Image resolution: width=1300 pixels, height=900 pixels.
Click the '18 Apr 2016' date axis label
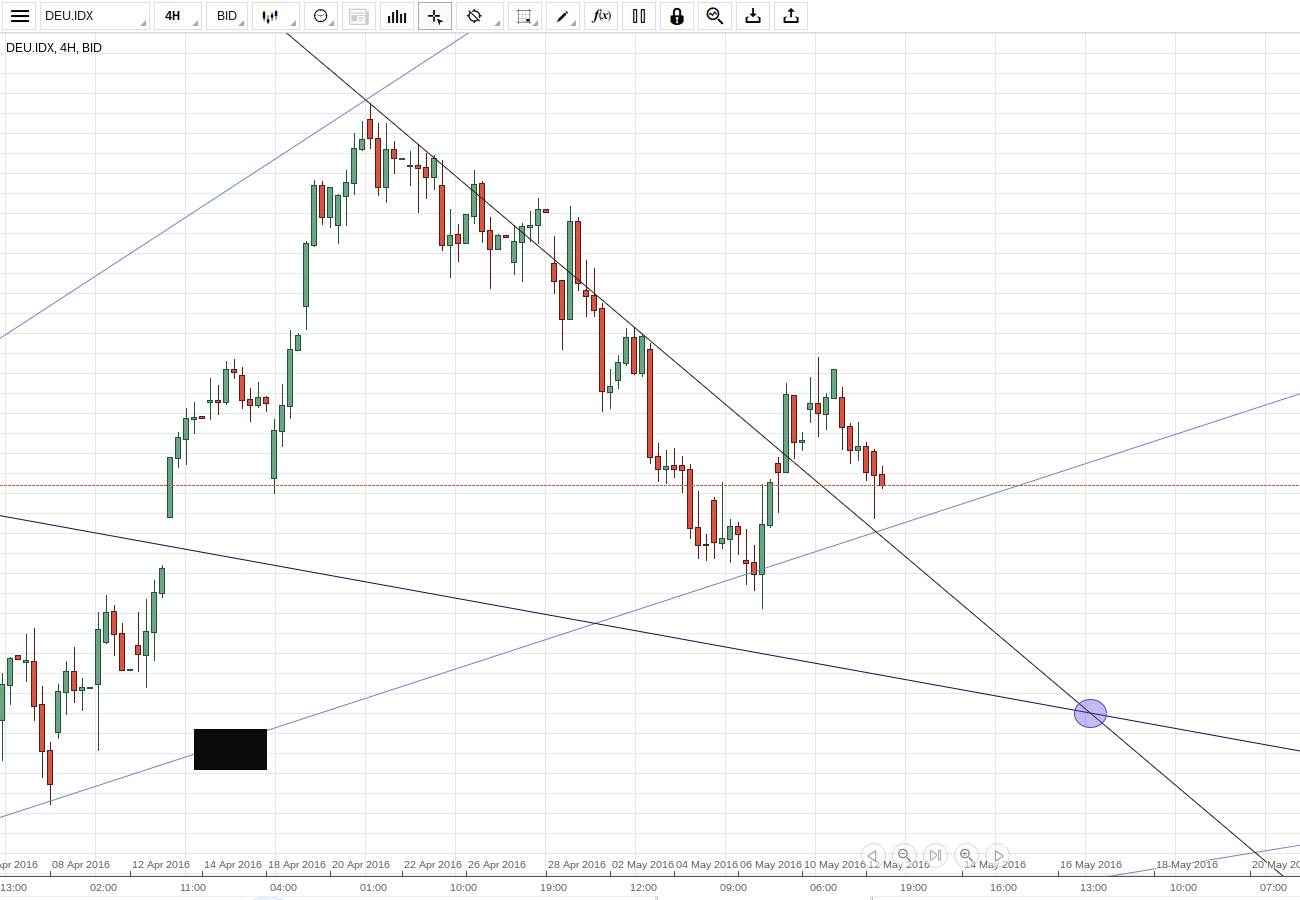tap(297, 864)
